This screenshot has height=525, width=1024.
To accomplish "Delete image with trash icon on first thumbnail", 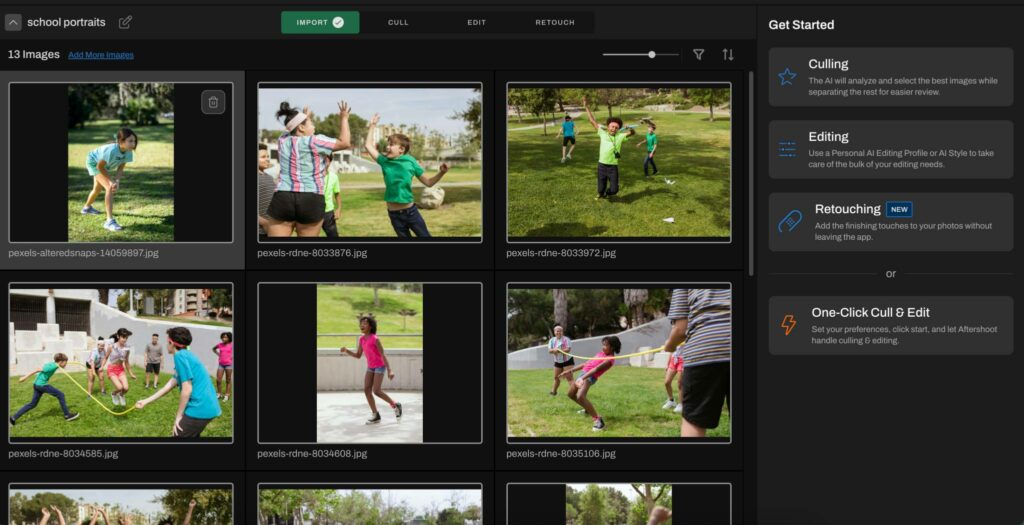I will pyautogui.click(x=213, y=102).
